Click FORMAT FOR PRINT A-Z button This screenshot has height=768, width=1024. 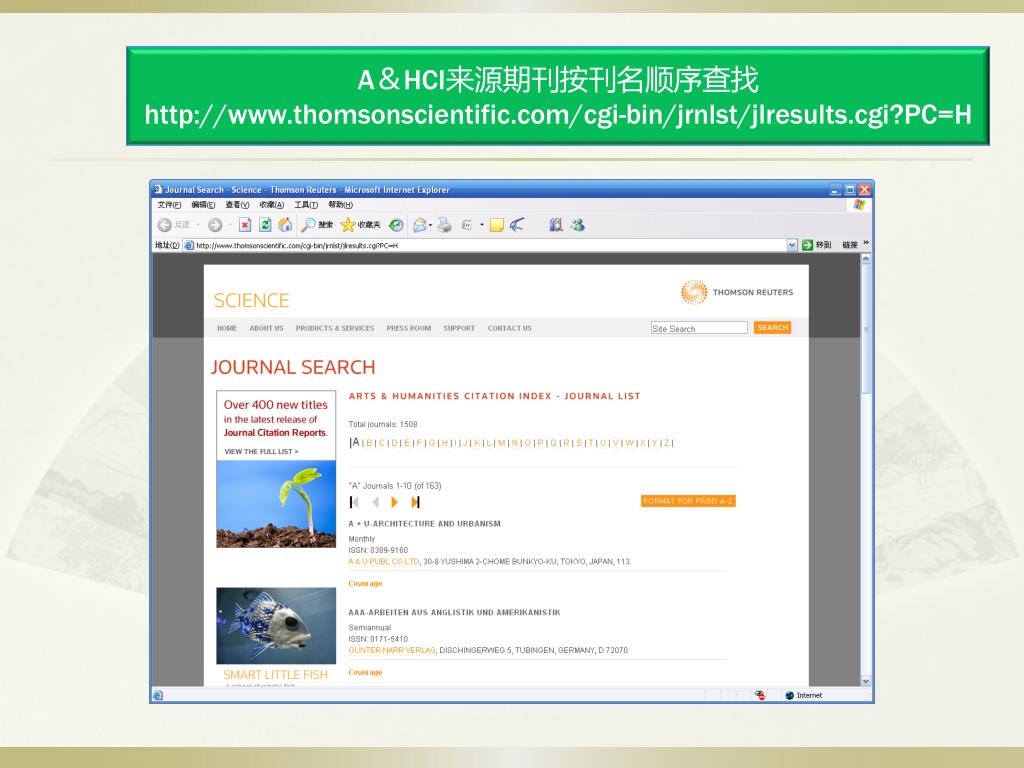688,502
